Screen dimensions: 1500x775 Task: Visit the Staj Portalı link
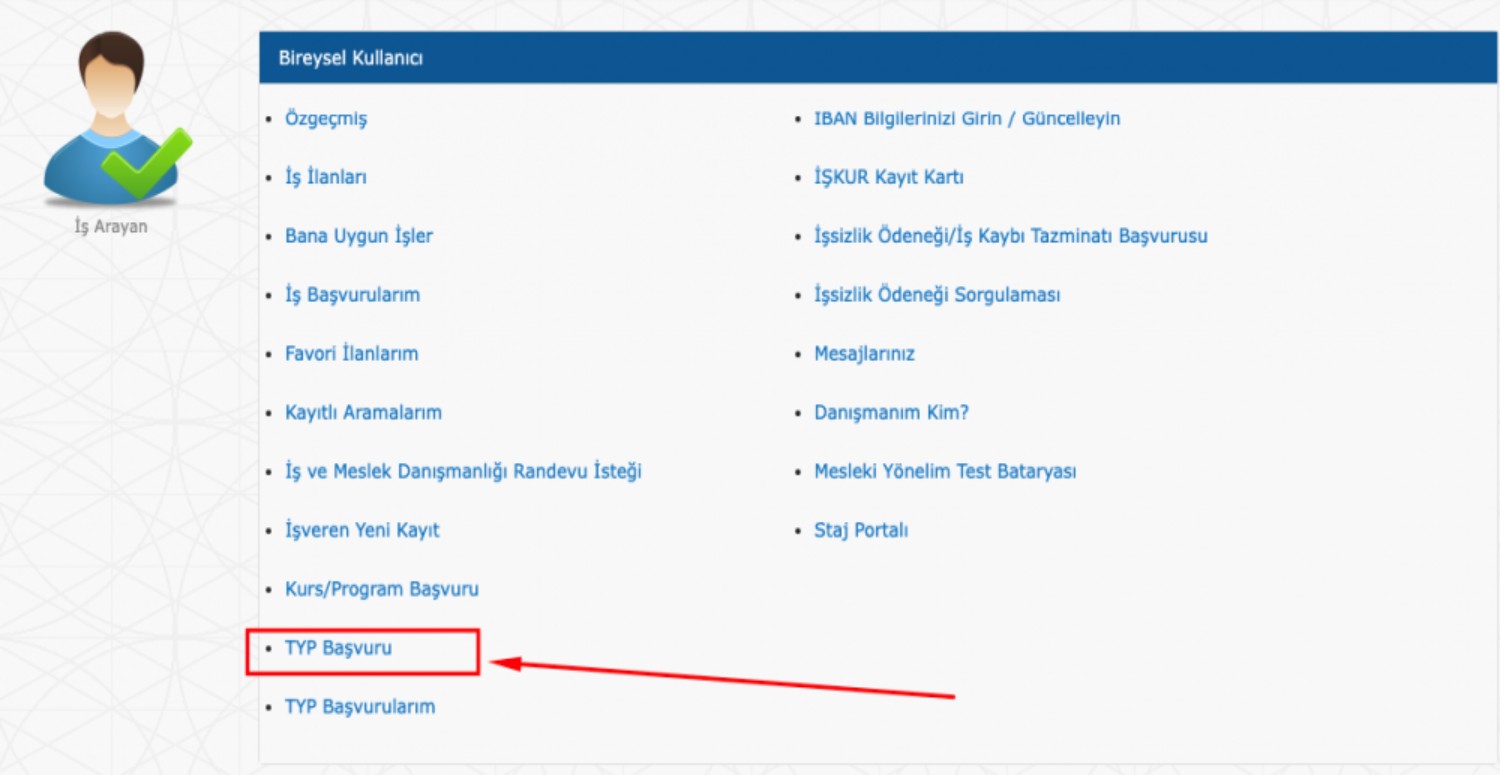[861, 530]
